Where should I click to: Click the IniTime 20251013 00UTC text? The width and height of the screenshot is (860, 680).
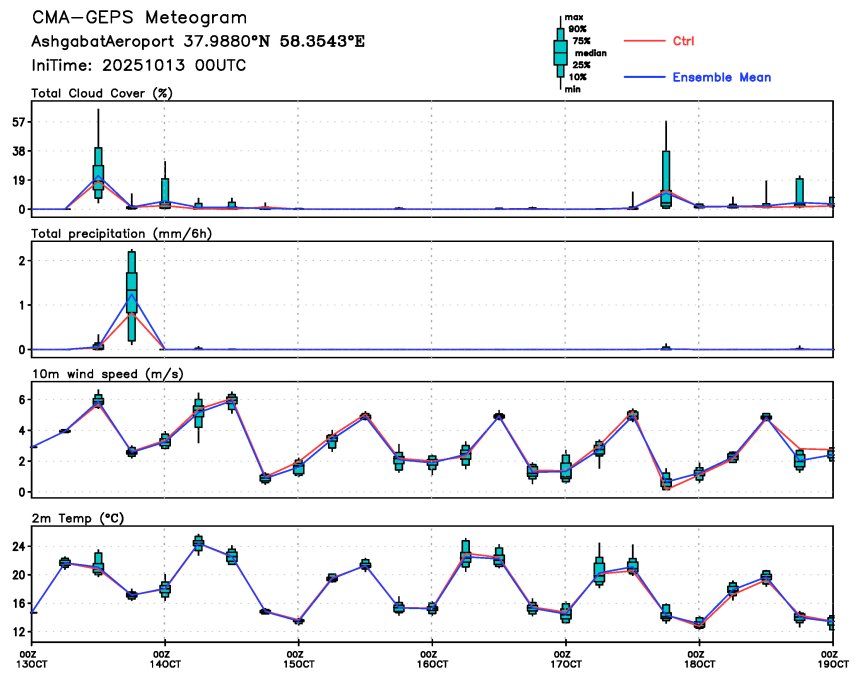pos(138,65)
